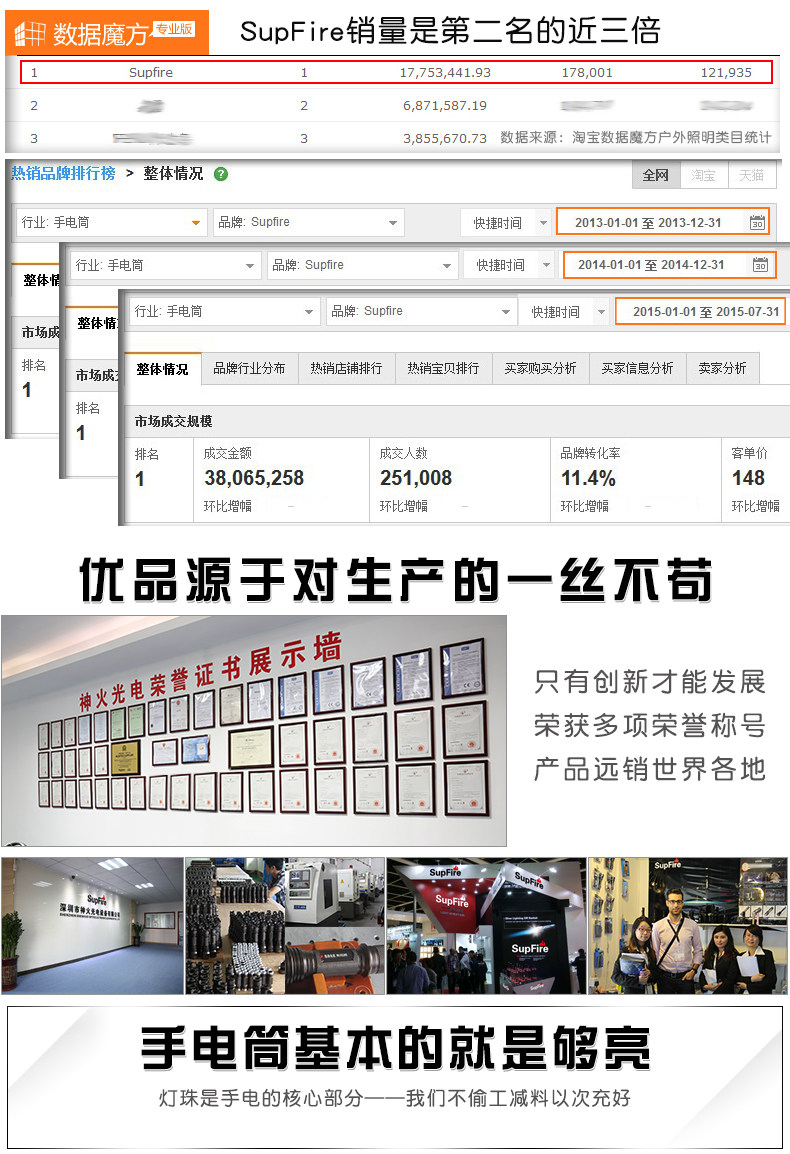The height and width of the screenshot is (1154, 790).
Task: Click sales value 17,753,441.93
Action: tap(445, 72)
